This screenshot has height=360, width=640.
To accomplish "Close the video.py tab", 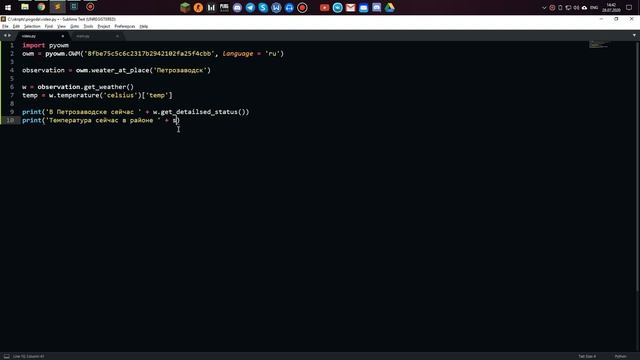I will click(62, 36).
